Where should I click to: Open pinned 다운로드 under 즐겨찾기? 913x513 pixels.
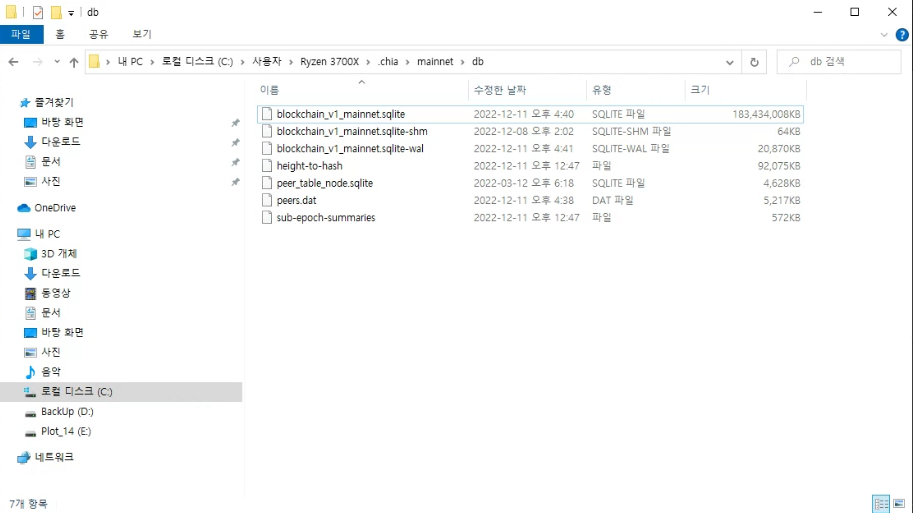[x=61, y=141]
